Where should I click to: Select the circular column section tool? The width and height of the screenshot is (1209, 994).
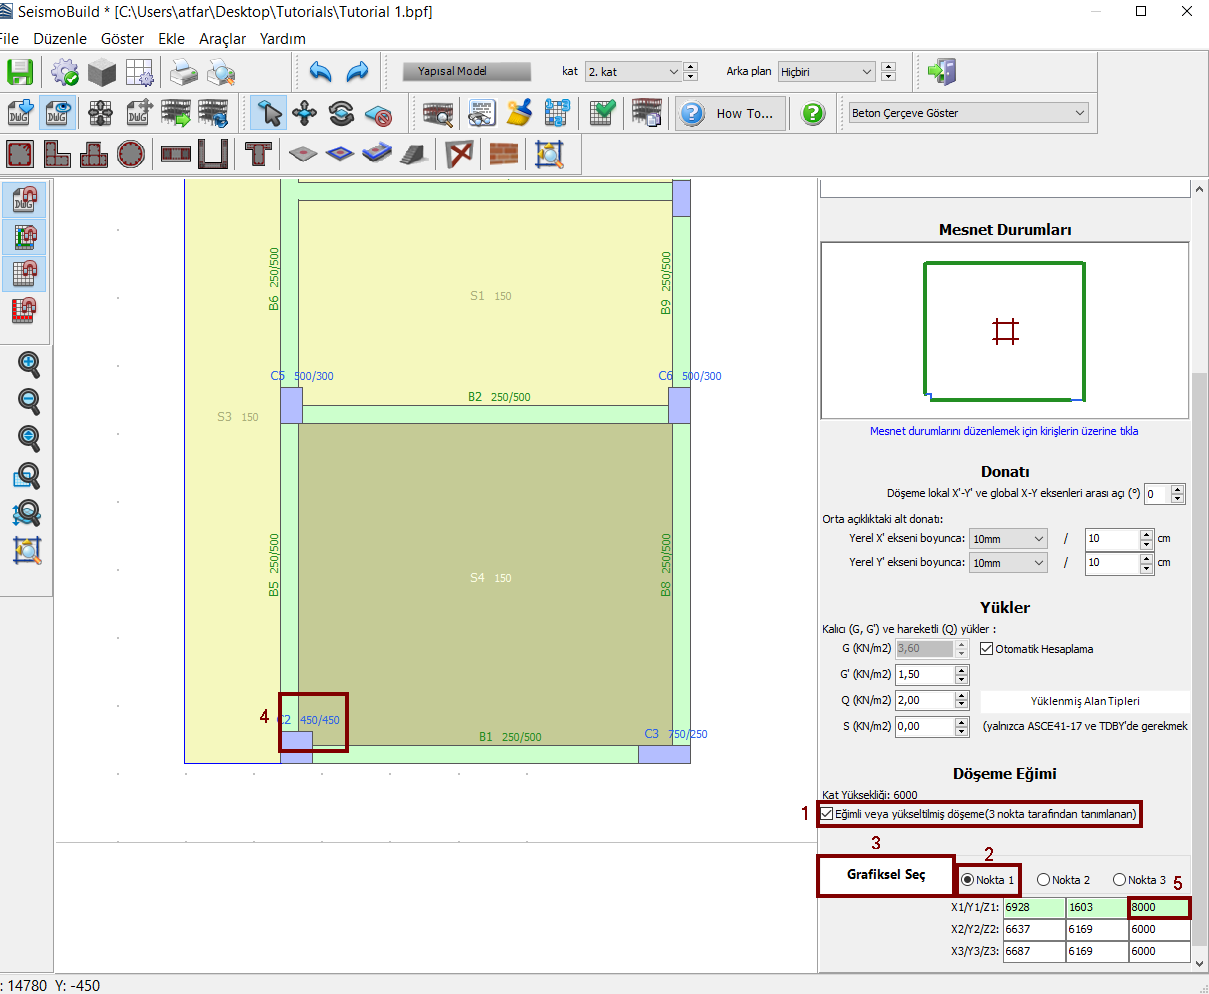pyautogui.click(x=131, y=154)
